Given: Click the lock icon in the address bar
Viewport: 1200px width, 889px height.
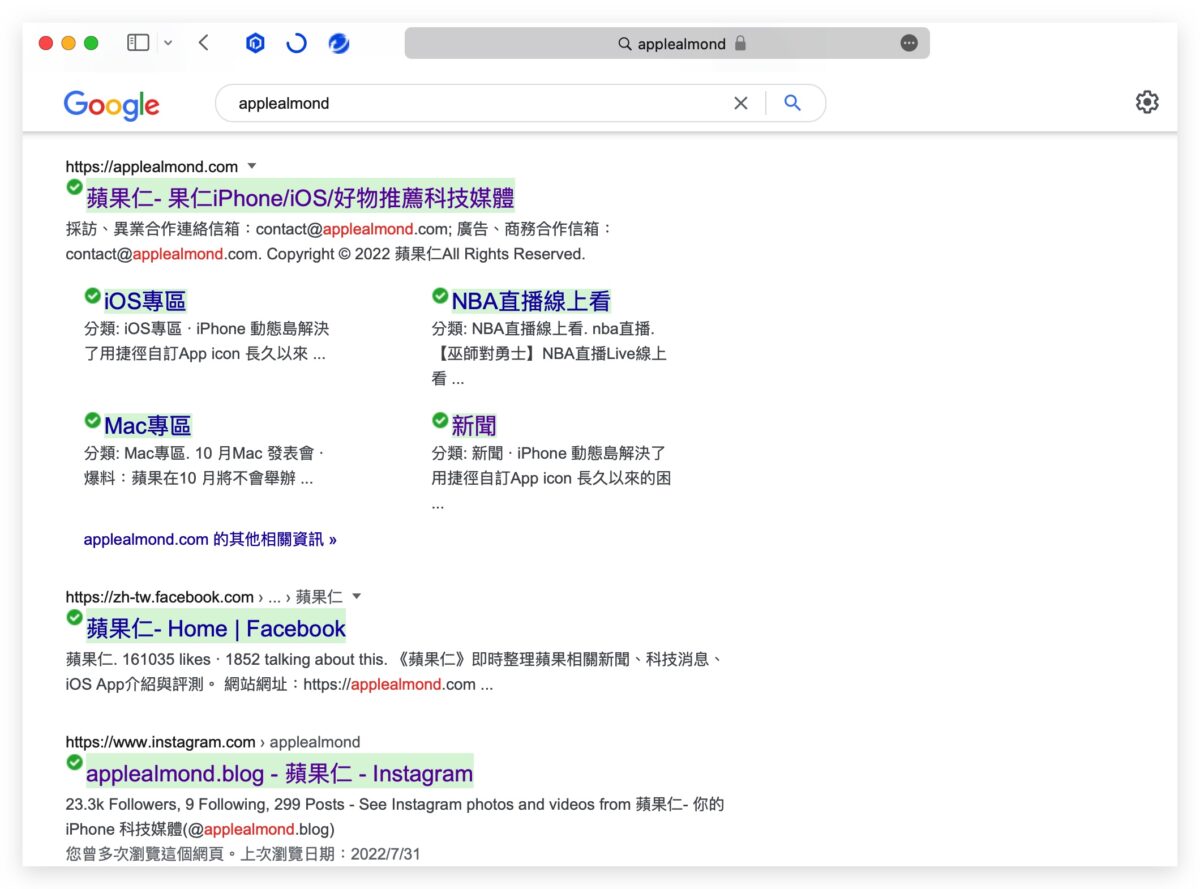Looking at the screenshot, I should (x=740, y=43).
